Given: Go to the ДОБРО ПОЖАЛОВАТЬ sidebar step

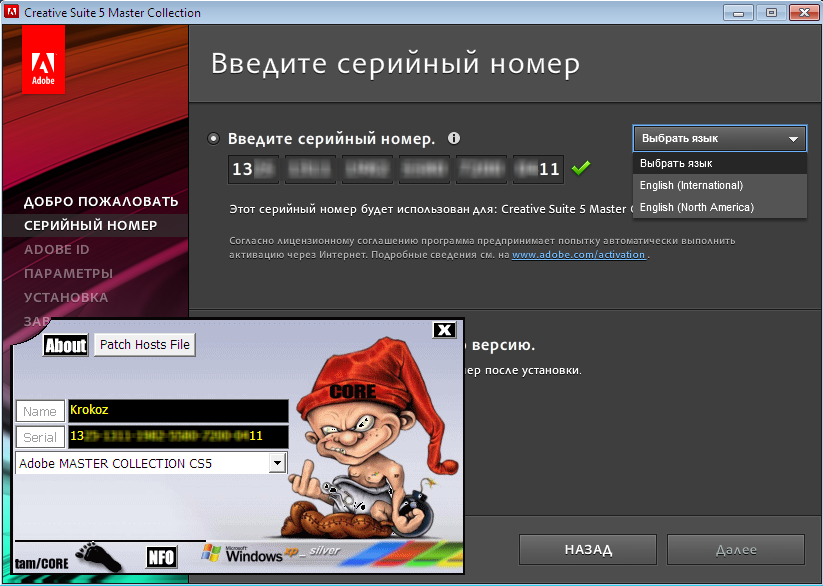Looking at the screenshot, I should tap(101, 201).
